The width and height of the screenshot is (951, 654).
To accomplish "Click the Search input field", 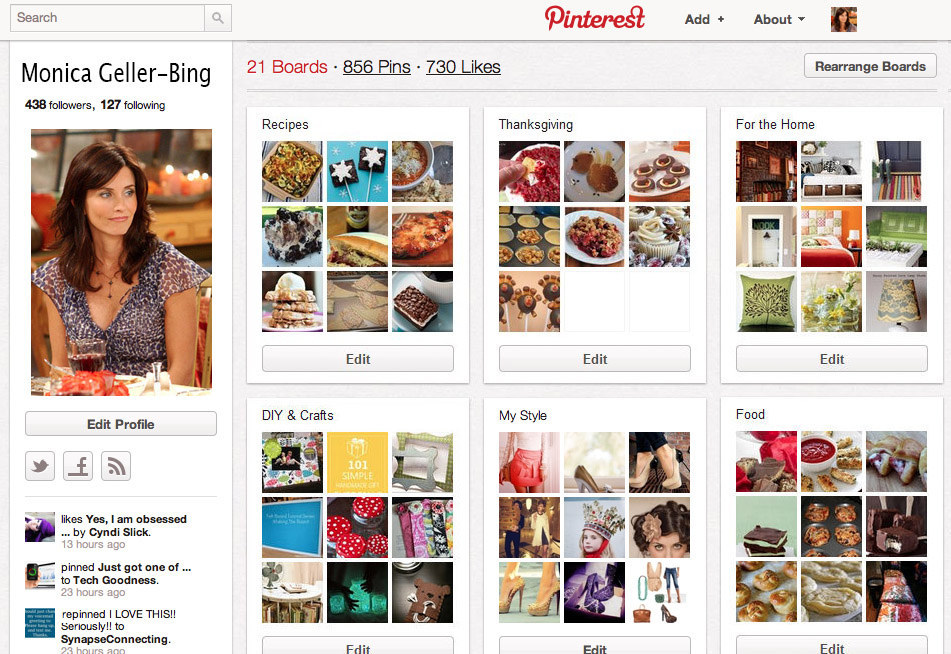I will (x=107, y=18).
